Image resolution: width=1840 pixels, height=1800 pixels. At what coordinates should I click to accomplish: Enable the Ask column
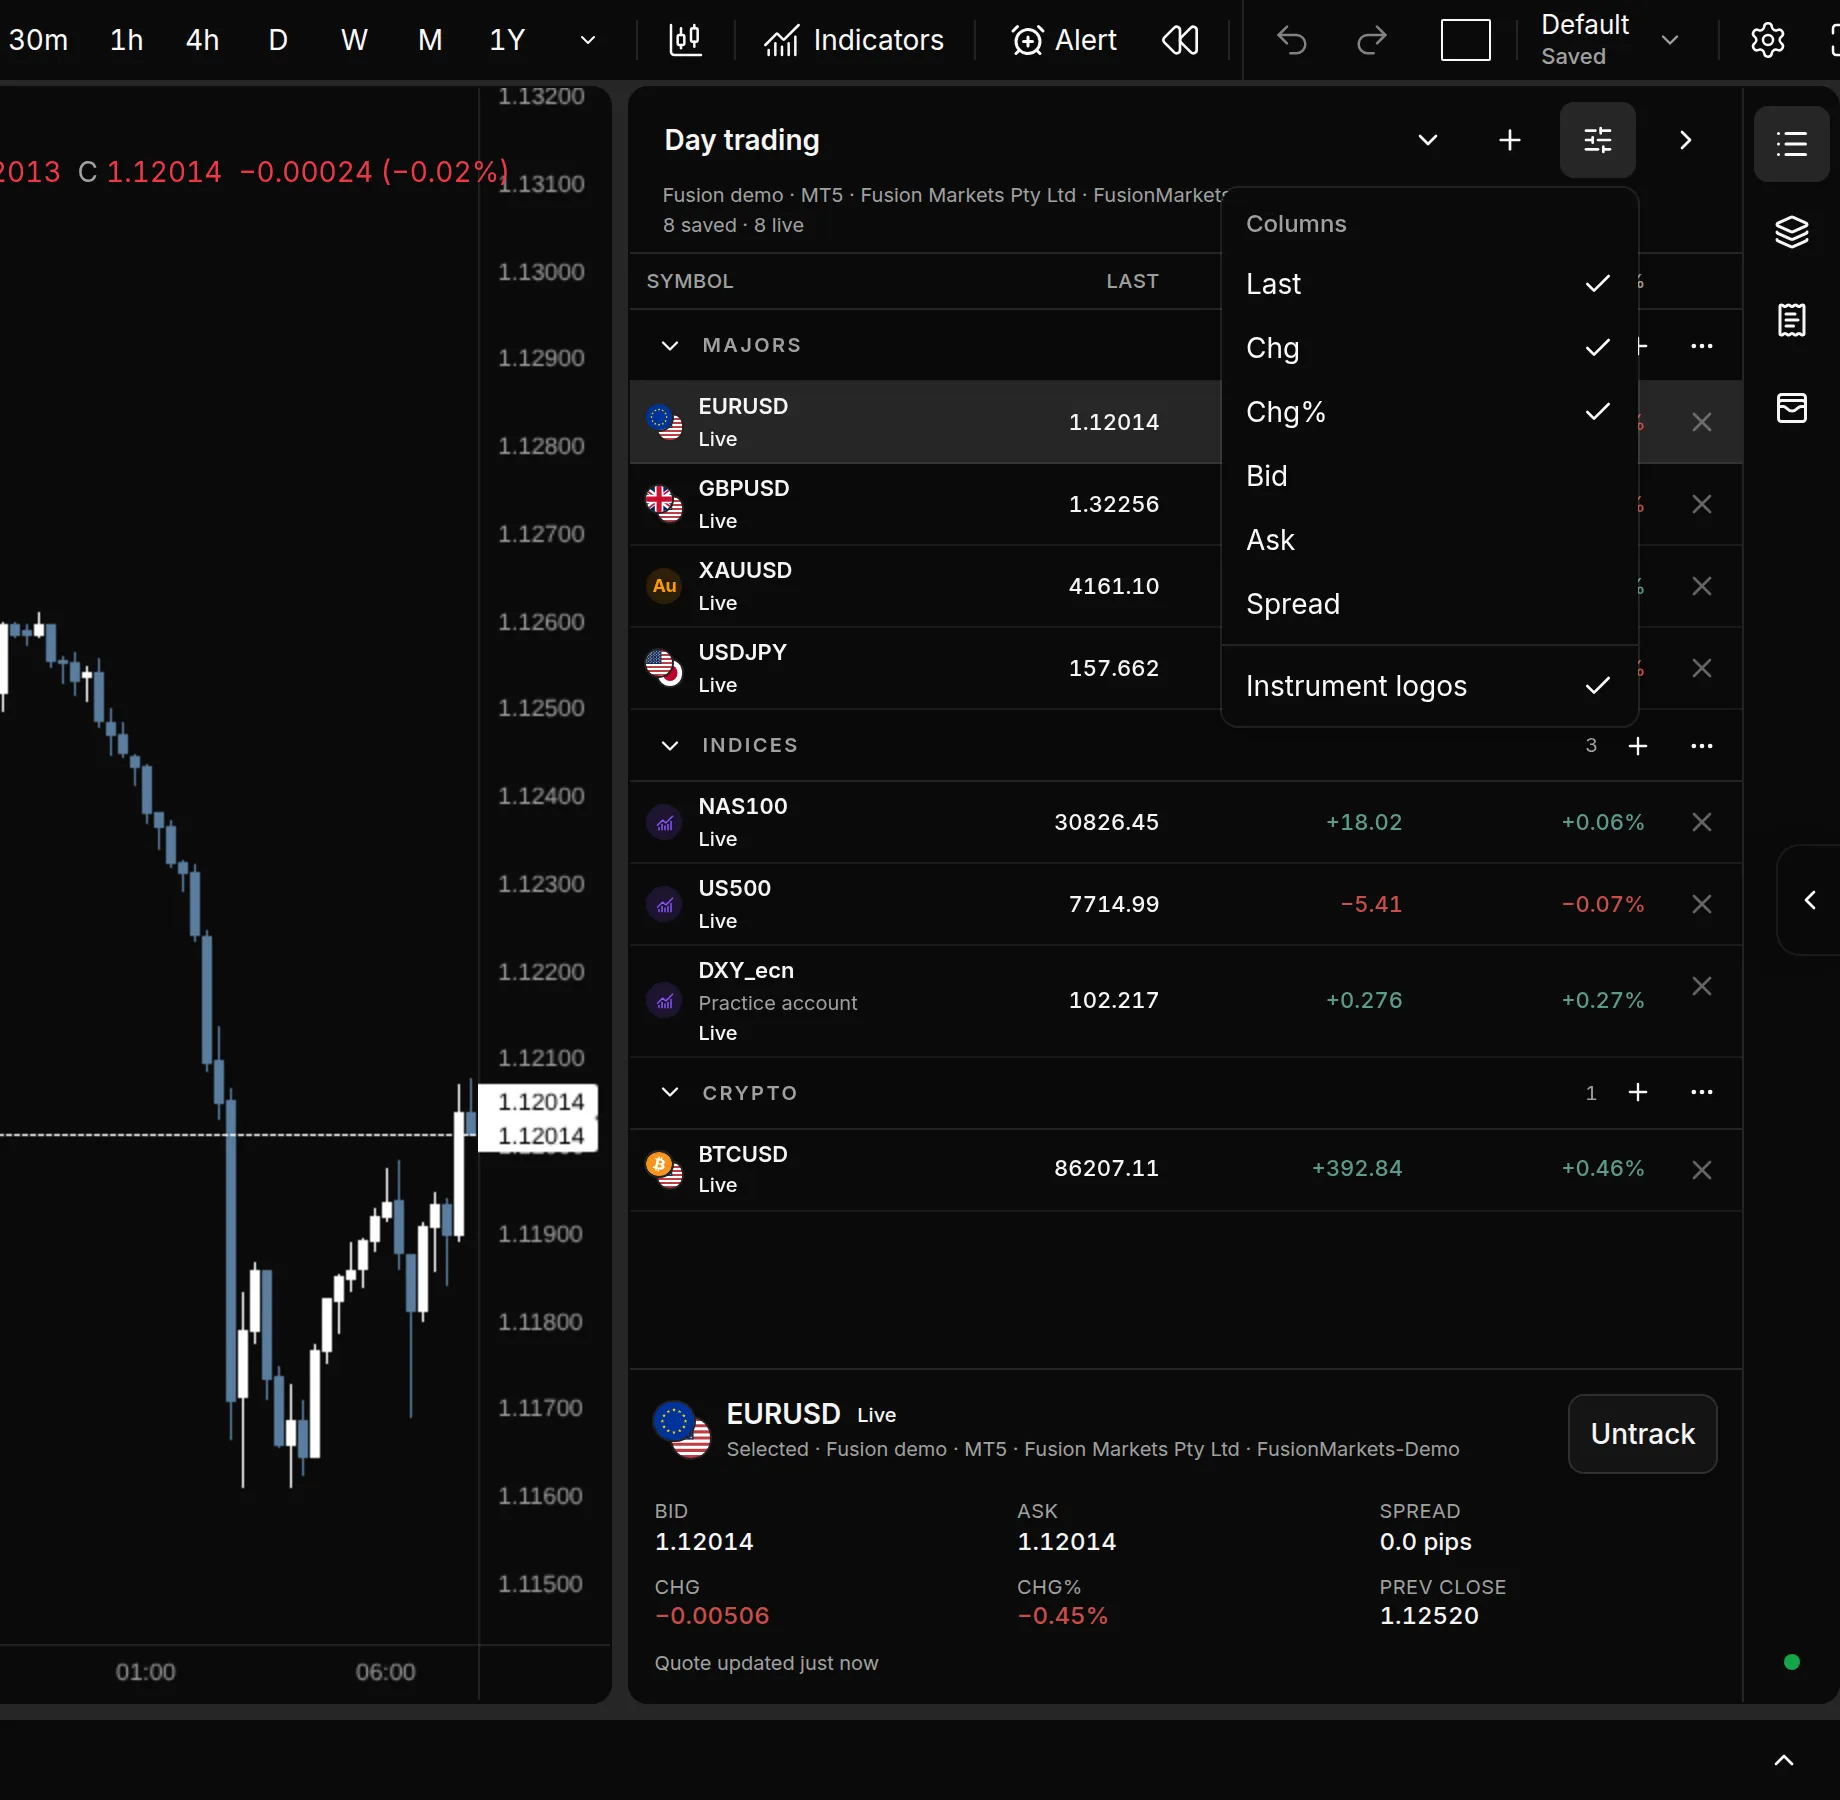click(x=1430, y=540)
